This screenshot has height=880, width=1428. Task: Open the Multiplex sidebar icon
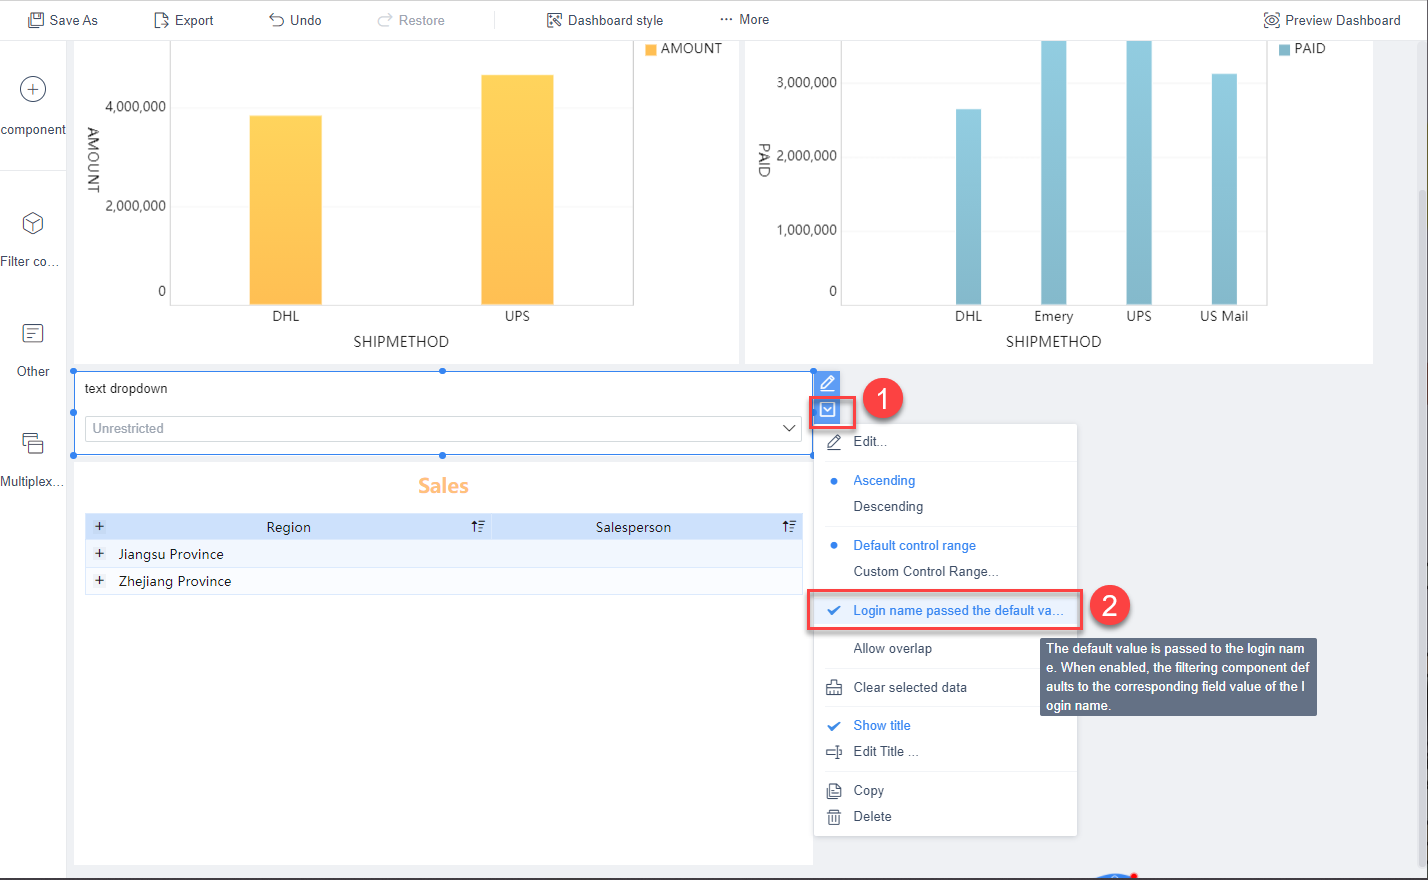[x=33, y=443]
